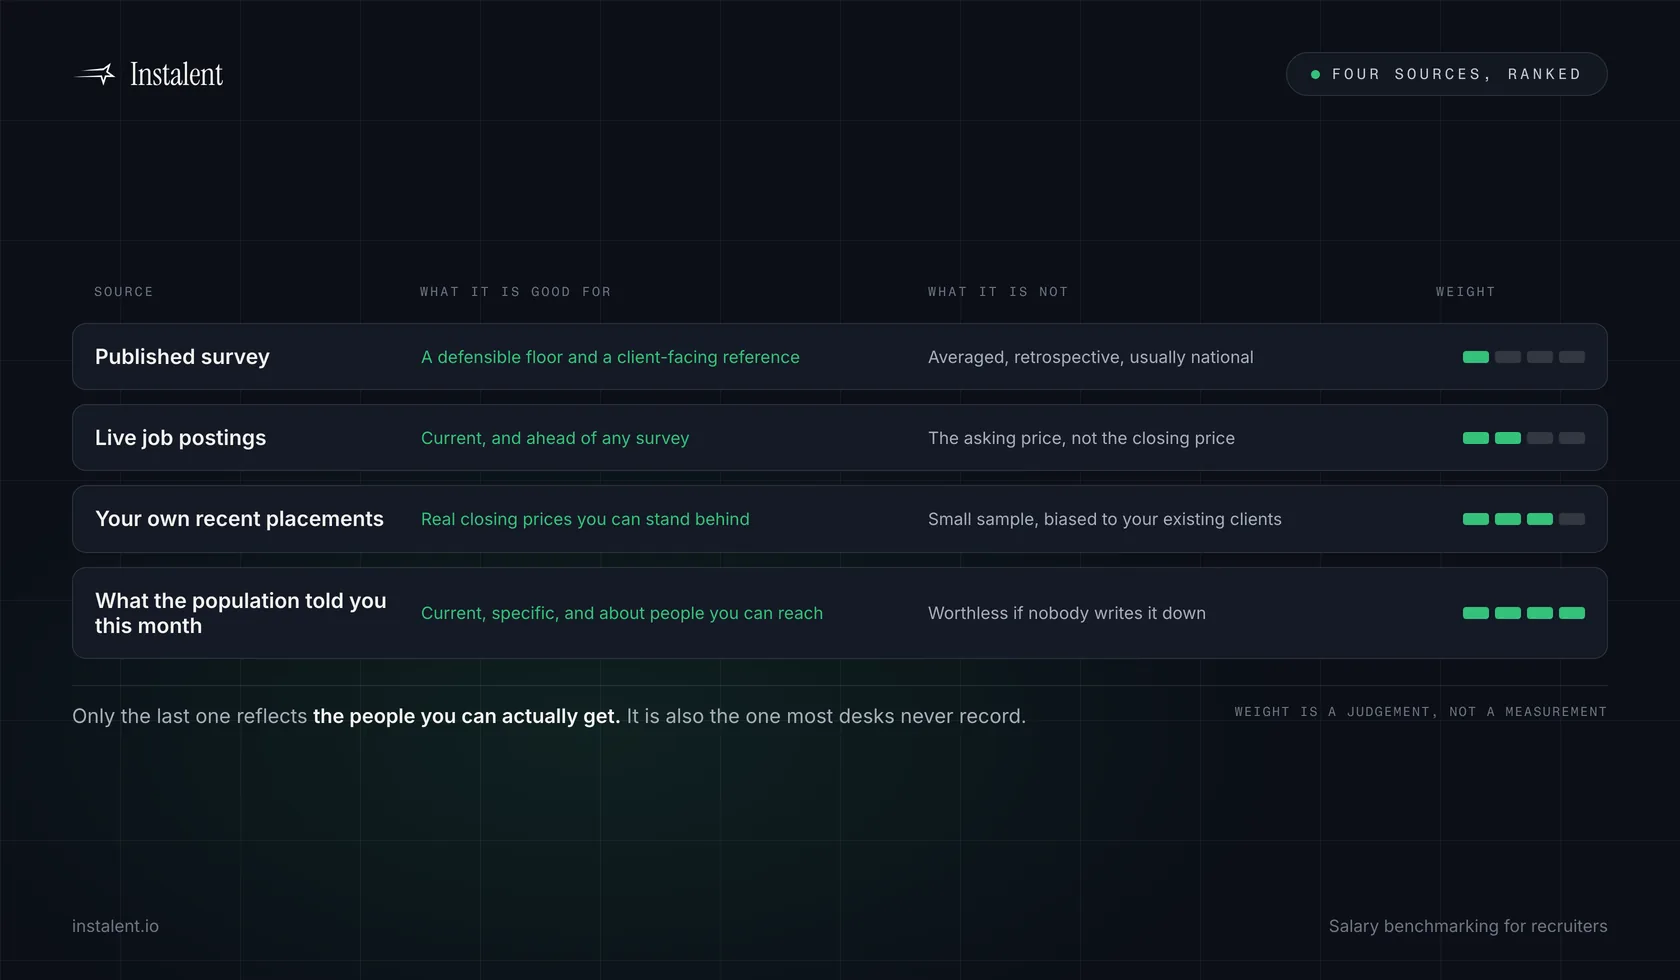Click the WHAT IT IS GOOD FOR header

click(x=515, y=292)
